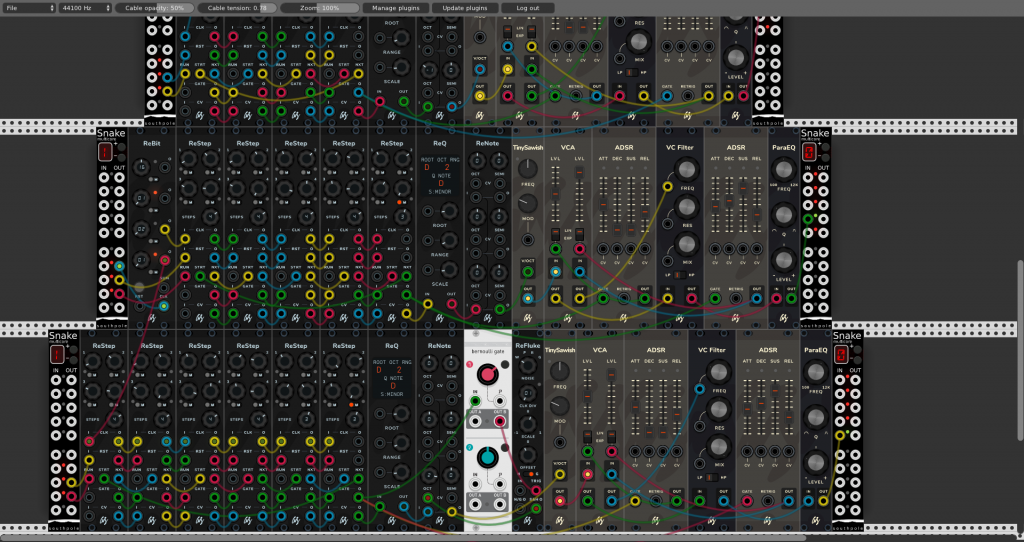Image resolution: width=1024 pixels, height=542 pixels.
Task: Open the File menu dropdown
Action: pyautogui.click(x=29, y=8)
